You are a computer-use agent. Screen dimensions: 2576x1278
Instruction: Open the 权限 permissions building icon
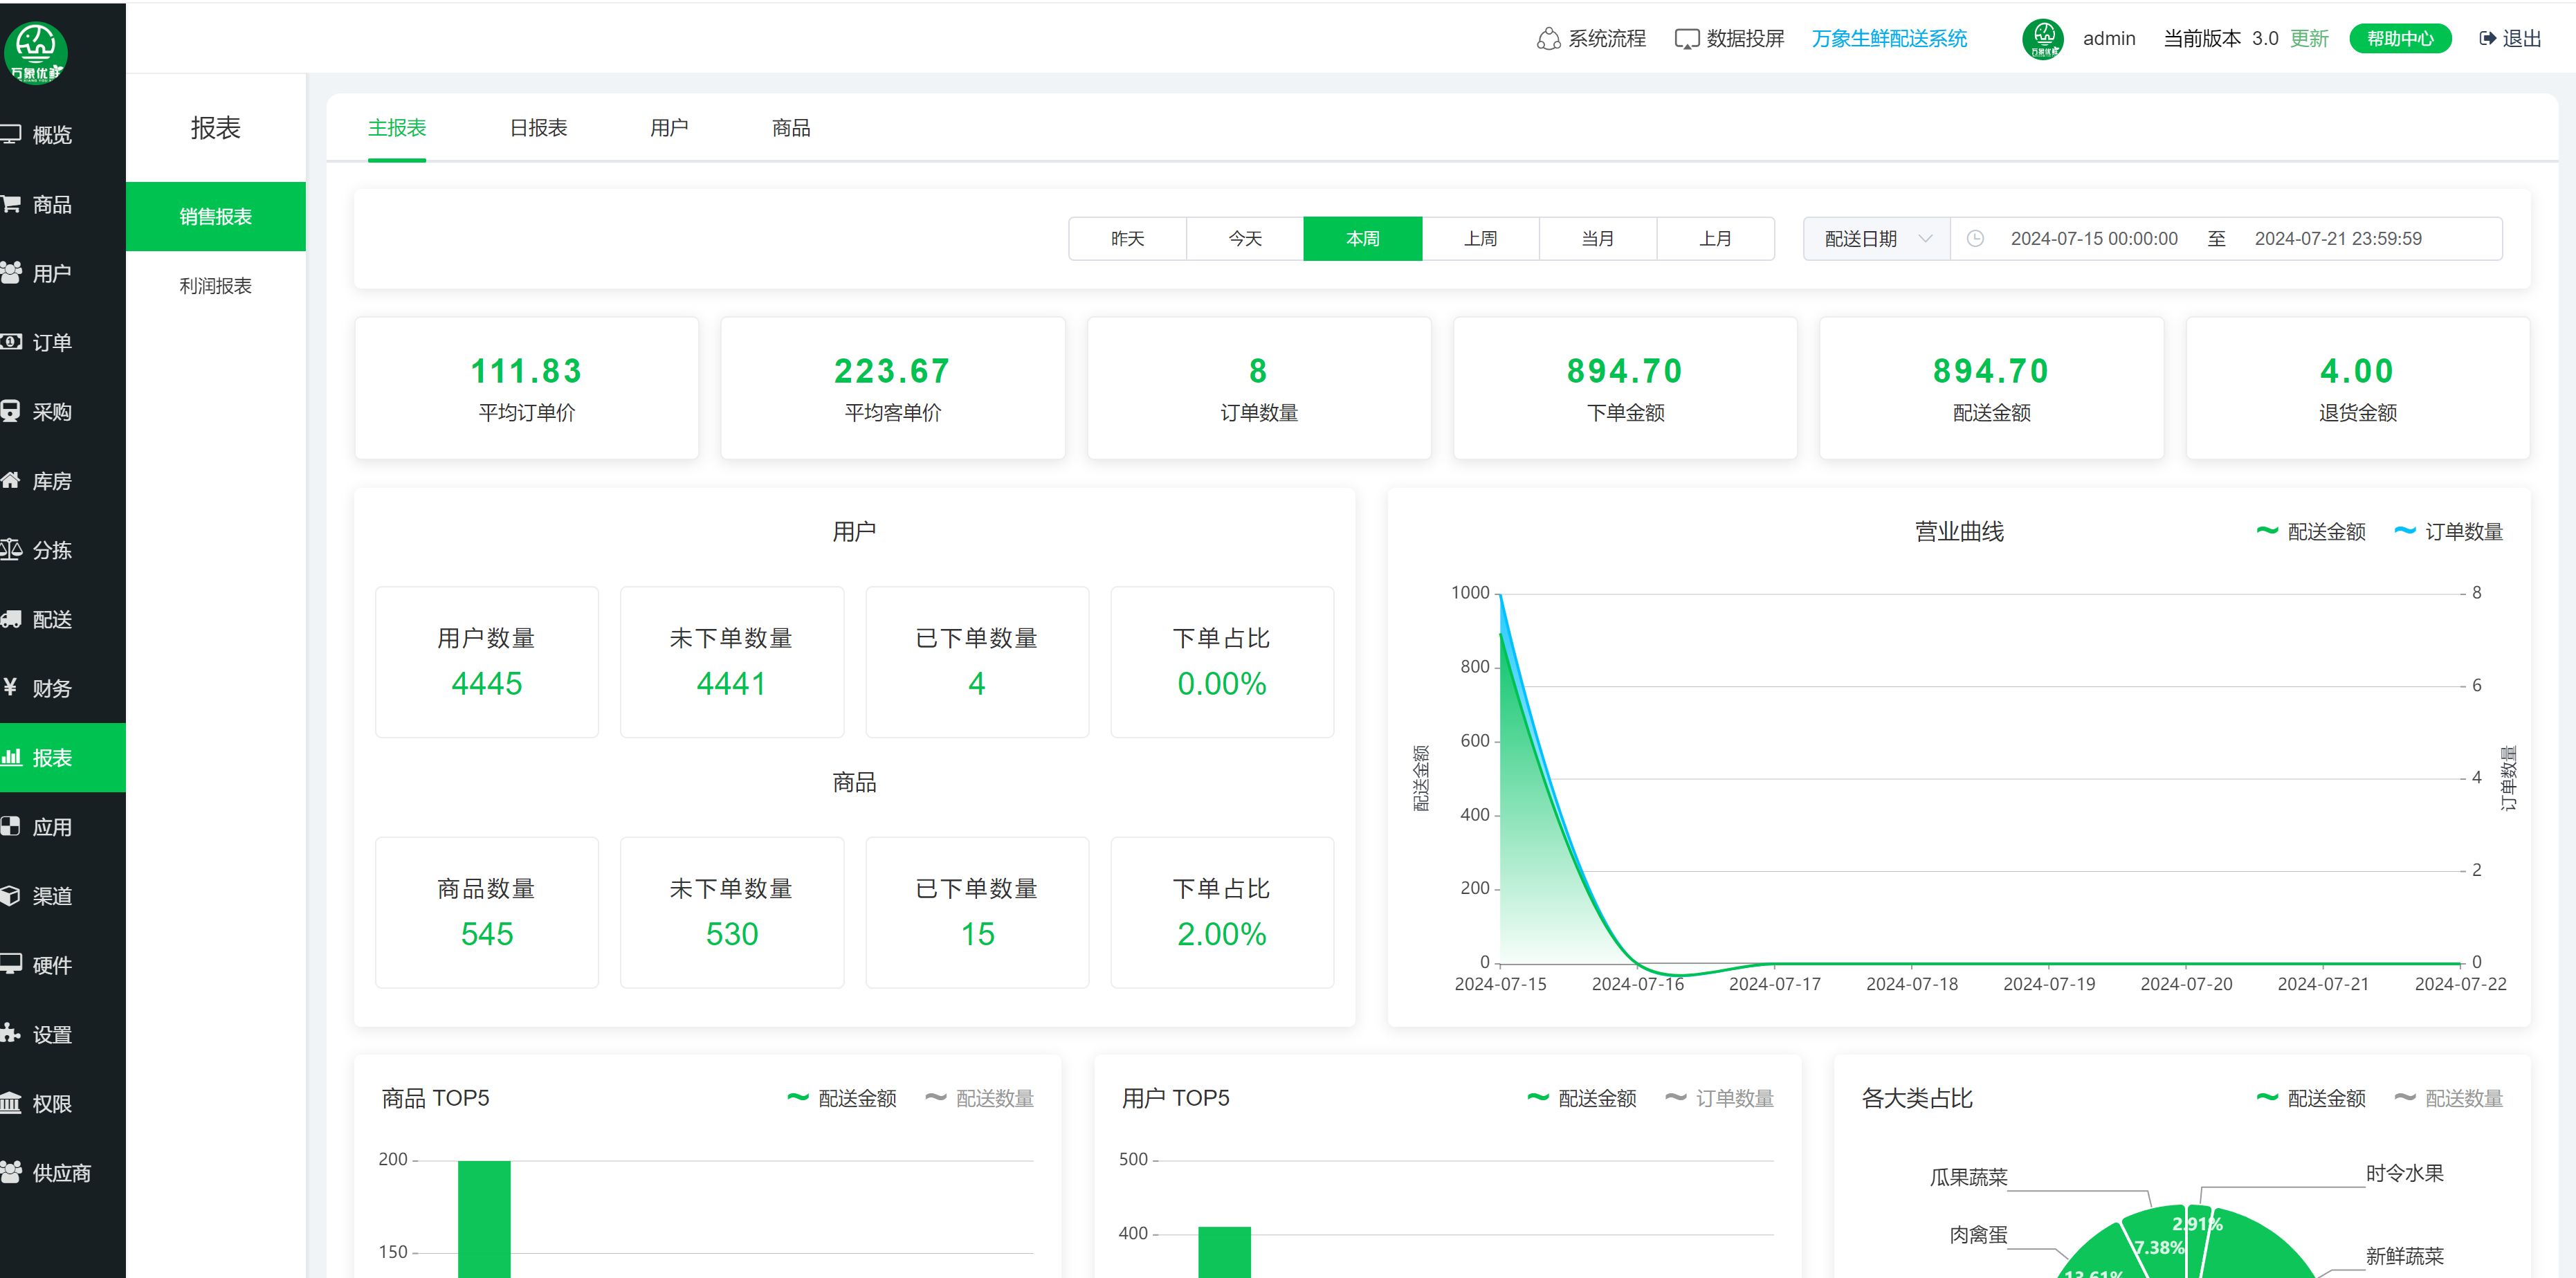[10, 1103]
